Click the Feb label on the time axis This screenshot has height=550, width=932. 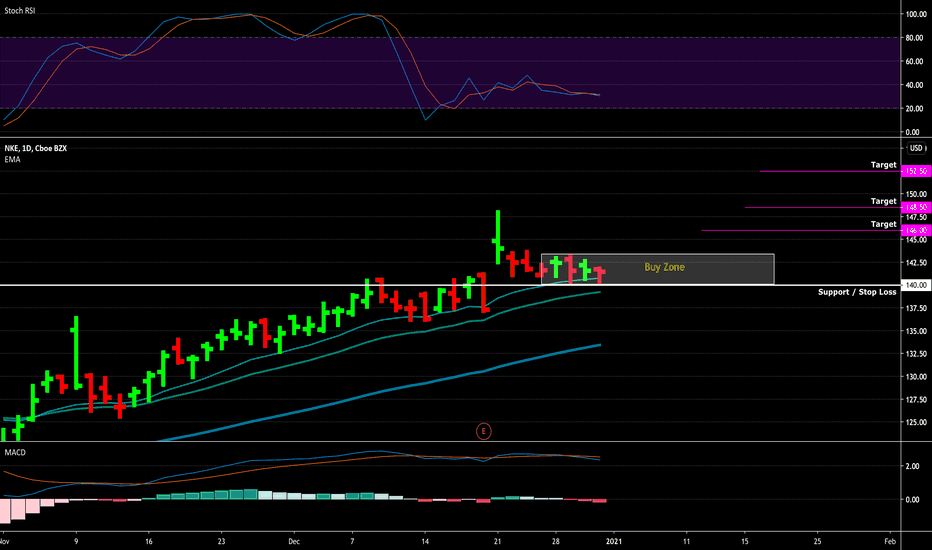click(x=890, y=541)
